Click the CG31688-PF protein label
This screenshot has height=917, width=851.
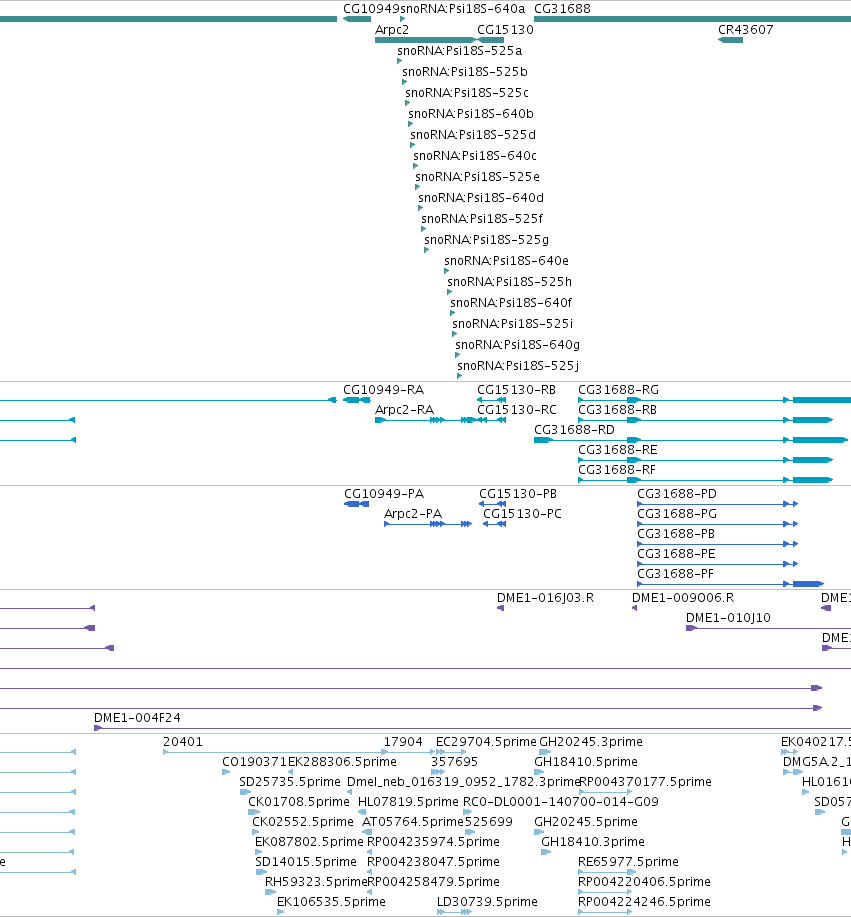pos(676,574)
